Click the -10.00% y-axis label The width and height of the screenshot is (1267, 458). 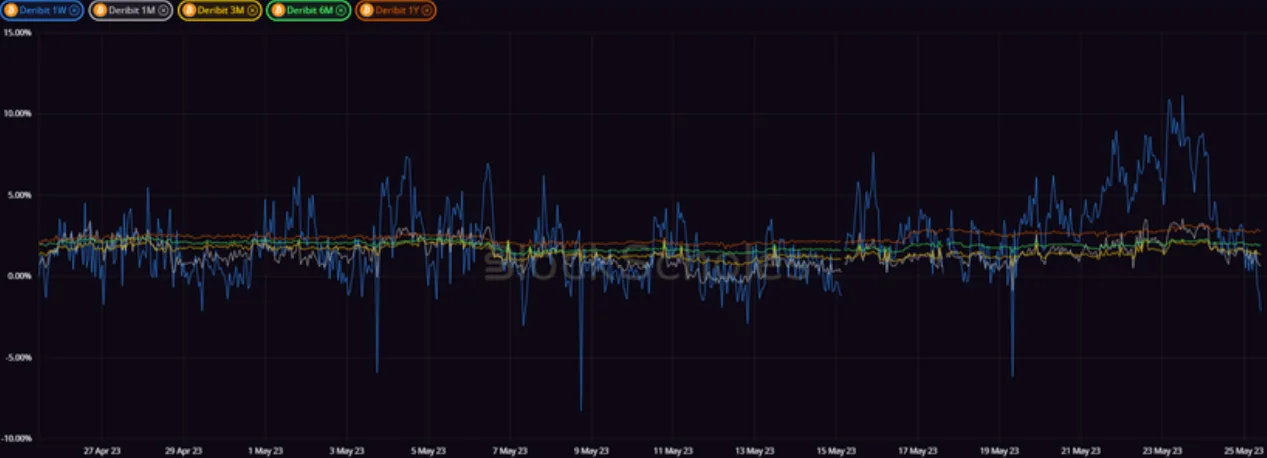pyautogui.click(x=17, y=438)
